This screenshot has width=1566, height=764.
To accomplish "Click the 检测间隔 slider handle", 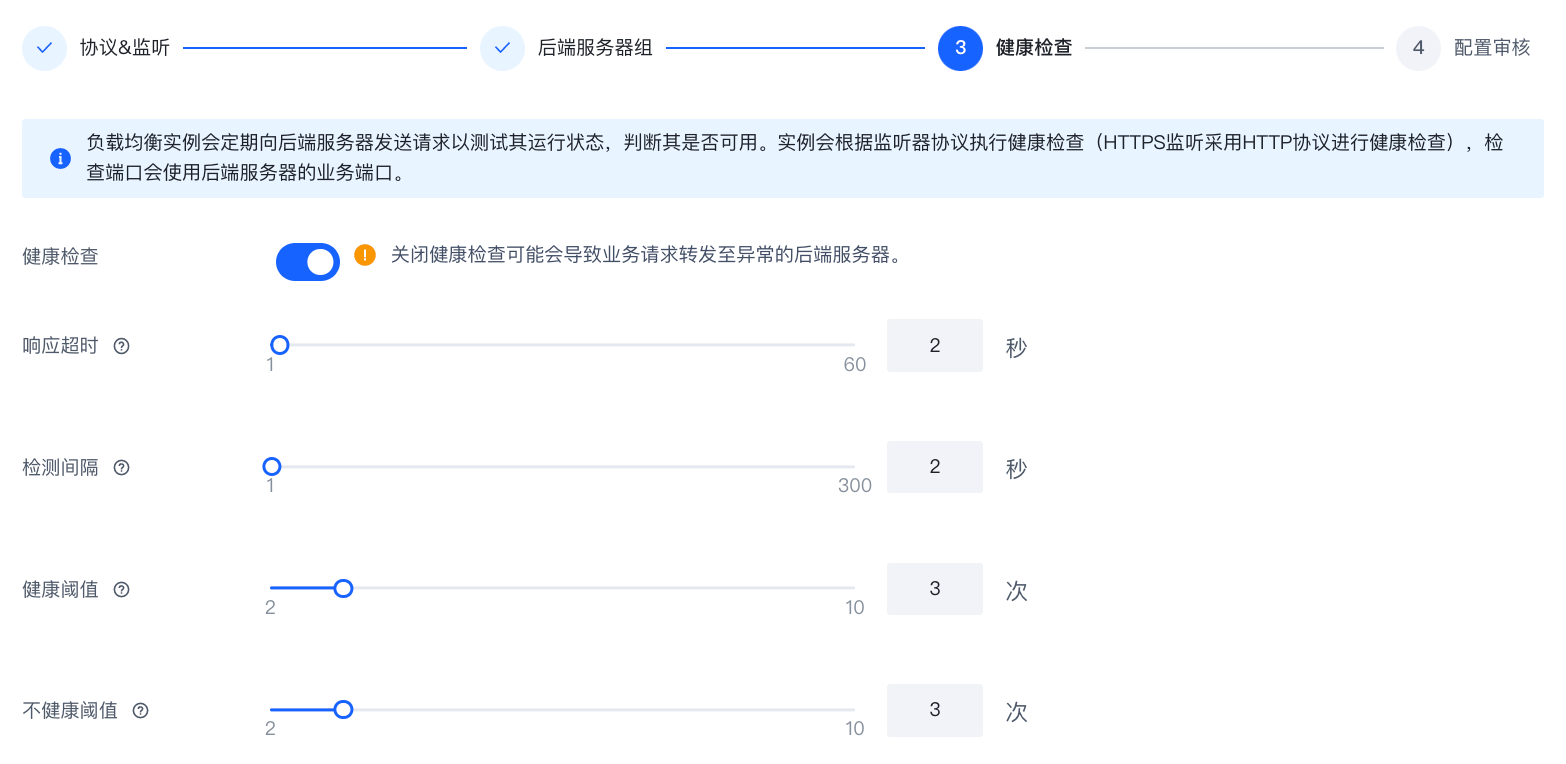I will [271, 466].
